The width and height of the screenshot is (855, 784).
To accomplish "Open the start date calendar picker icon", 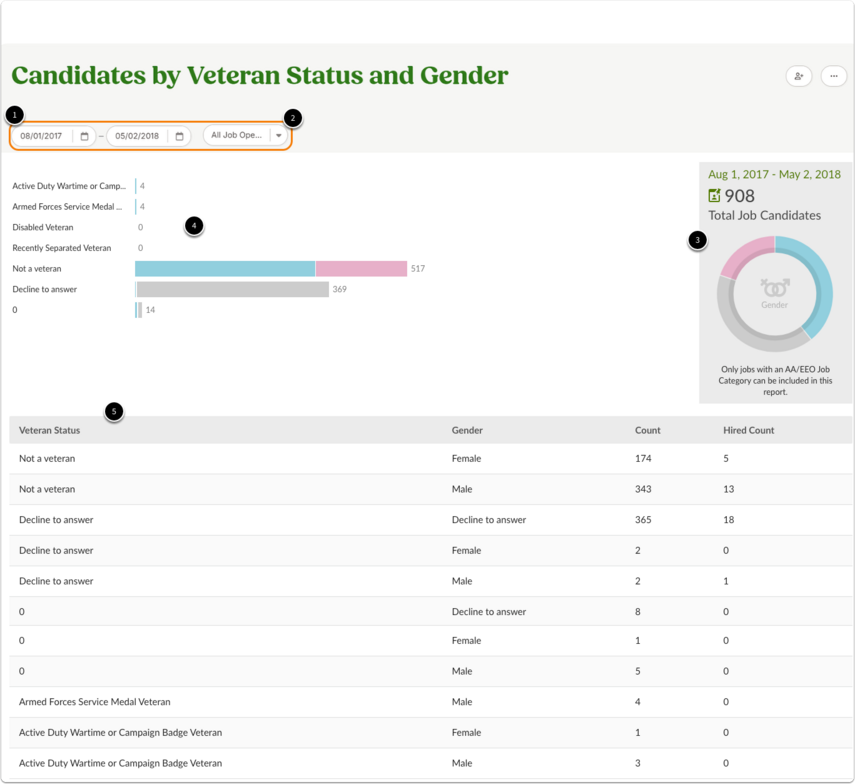I will [84, 136].
